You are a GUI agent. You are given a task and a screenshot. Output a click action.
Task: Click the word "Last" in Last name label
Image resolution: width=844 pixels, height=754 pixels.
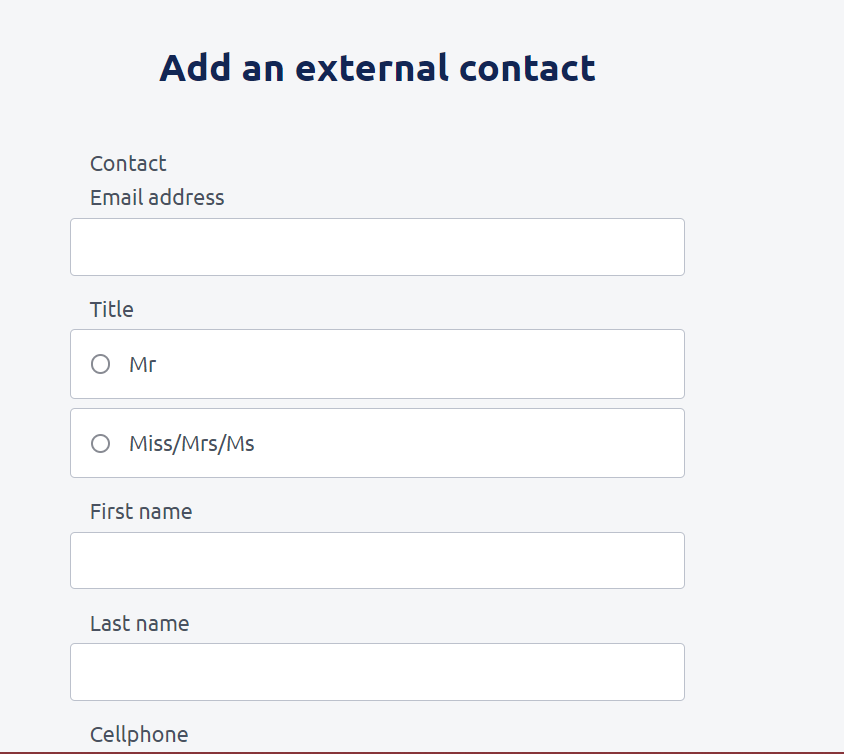click(109, 623)
